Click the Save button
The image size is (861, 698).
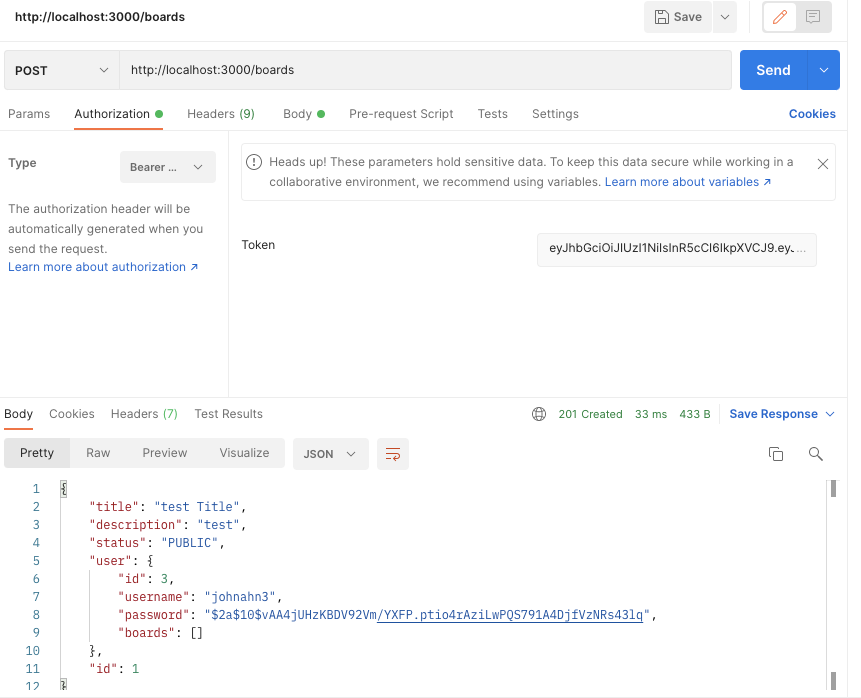[x=678, y=17]
